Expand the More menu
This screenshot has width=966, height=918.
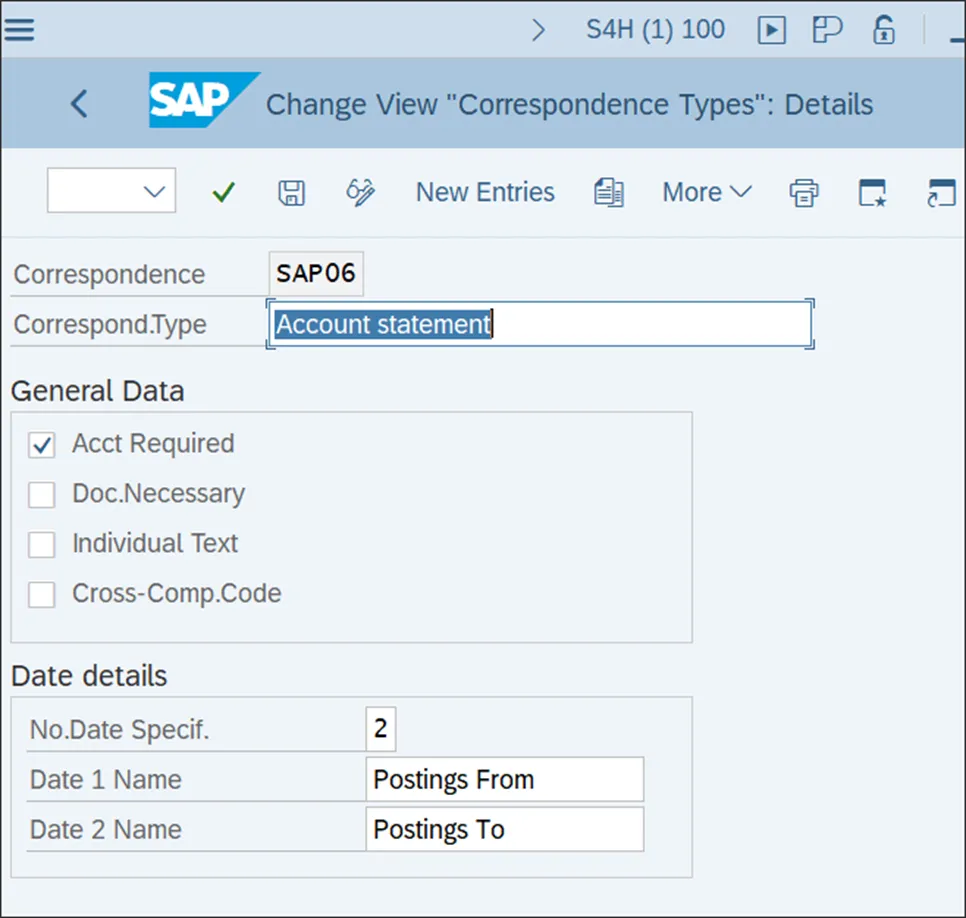click(x=706, y=192)
